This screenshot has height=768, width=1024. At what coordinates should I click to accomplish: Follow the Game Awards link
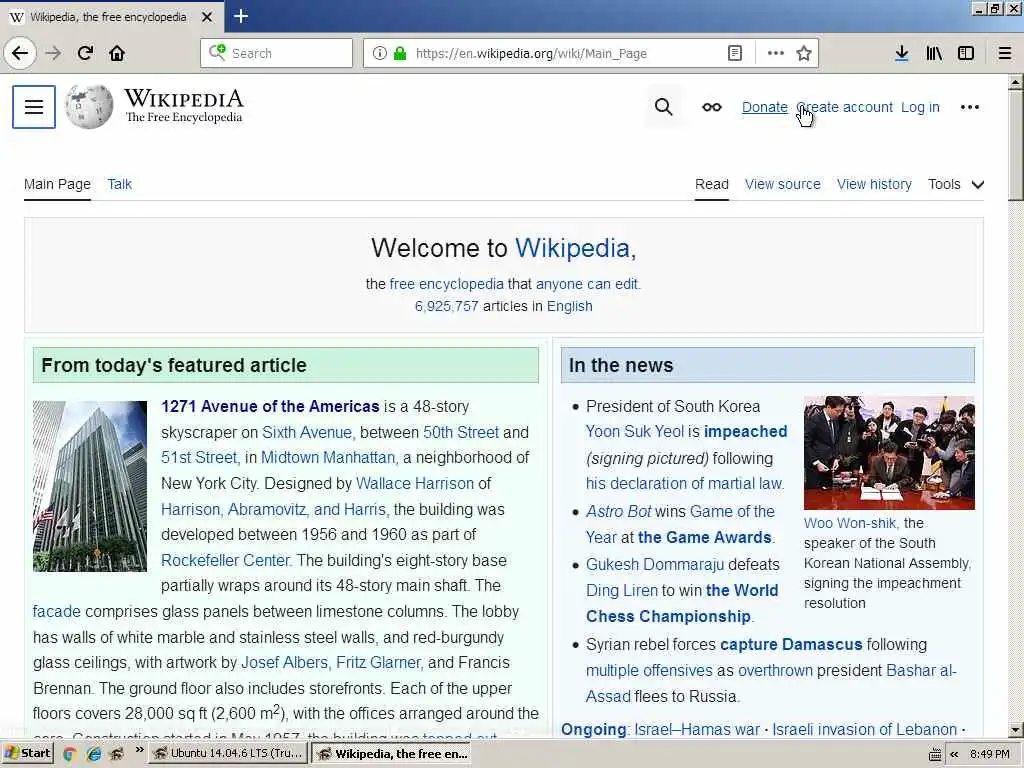pyautogui.click(x=705, y=537)
